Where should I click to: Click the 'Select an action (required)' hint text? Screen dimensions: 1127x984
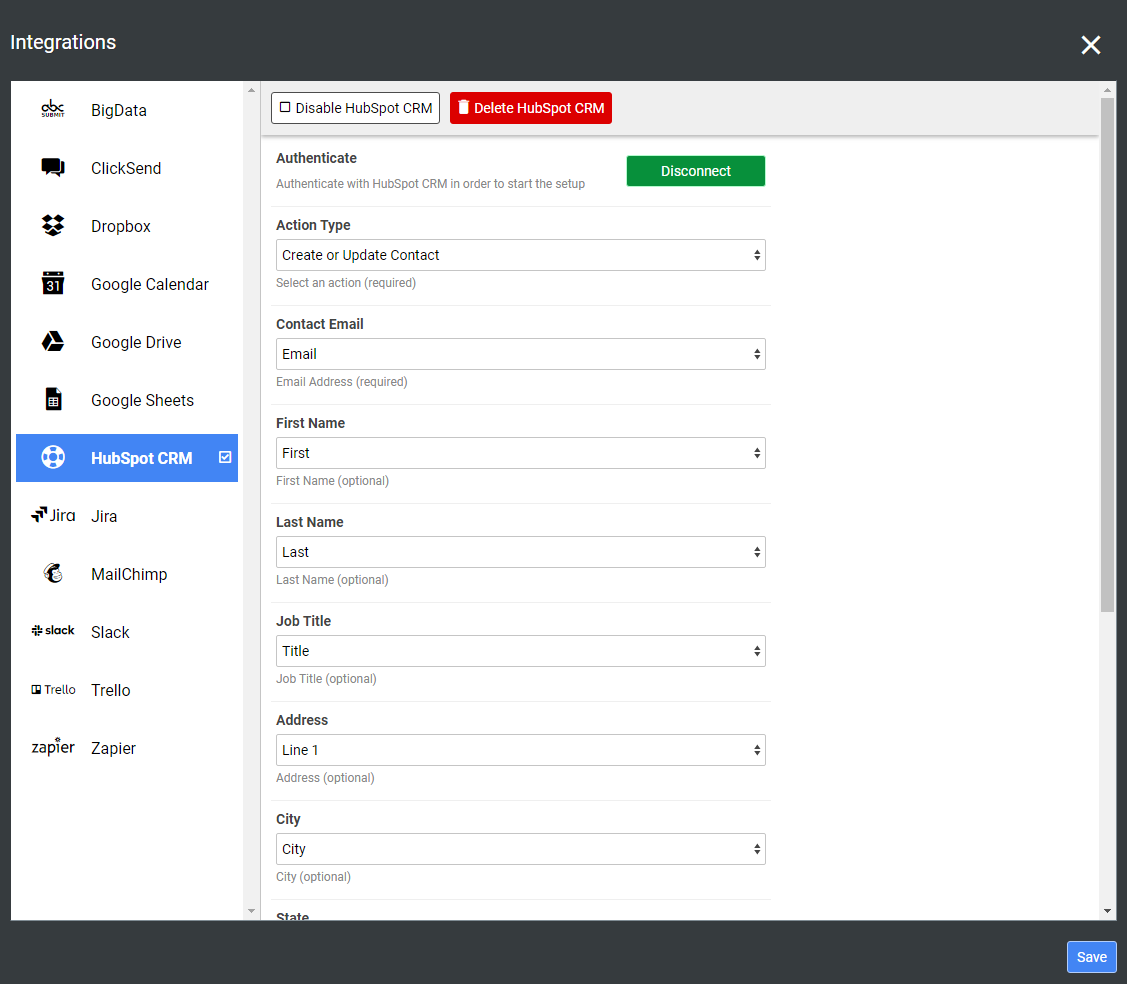point(346,282)
